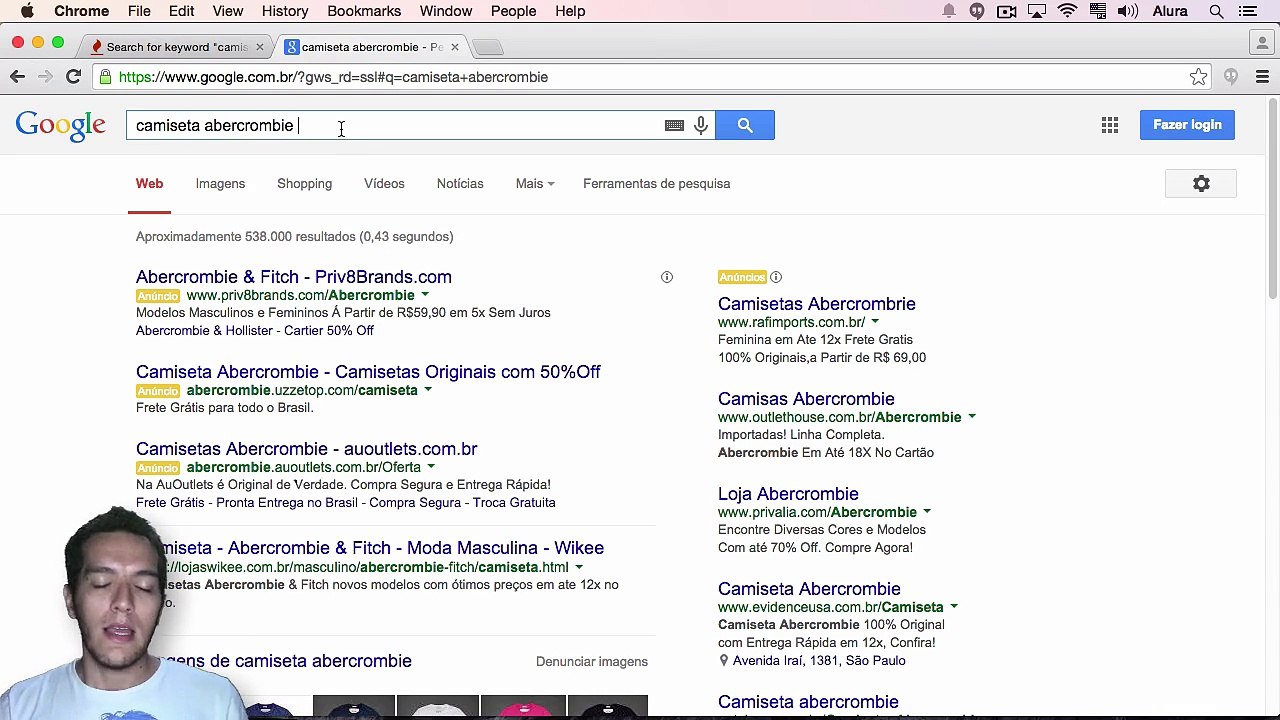
Task: Open the Google apps grid
Action: pos(1110,125)
